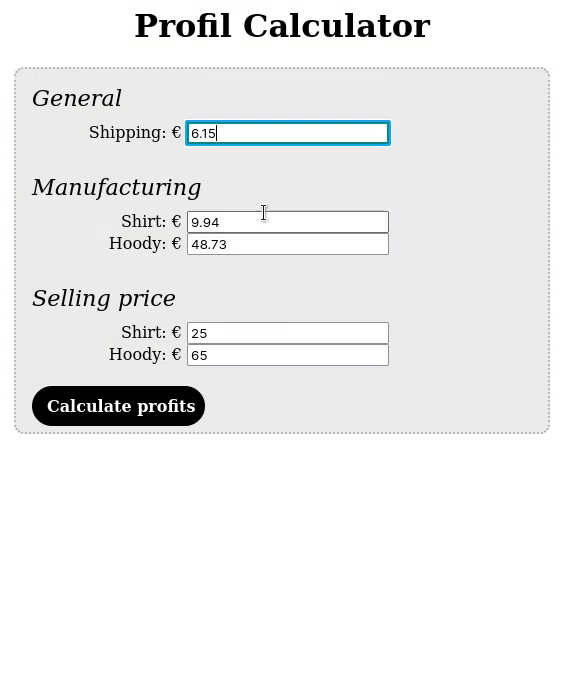Click the euro sign beside Selling price Shirt
Image resolution: width=564 pixels, height=680 pixels.
(176, 332)
